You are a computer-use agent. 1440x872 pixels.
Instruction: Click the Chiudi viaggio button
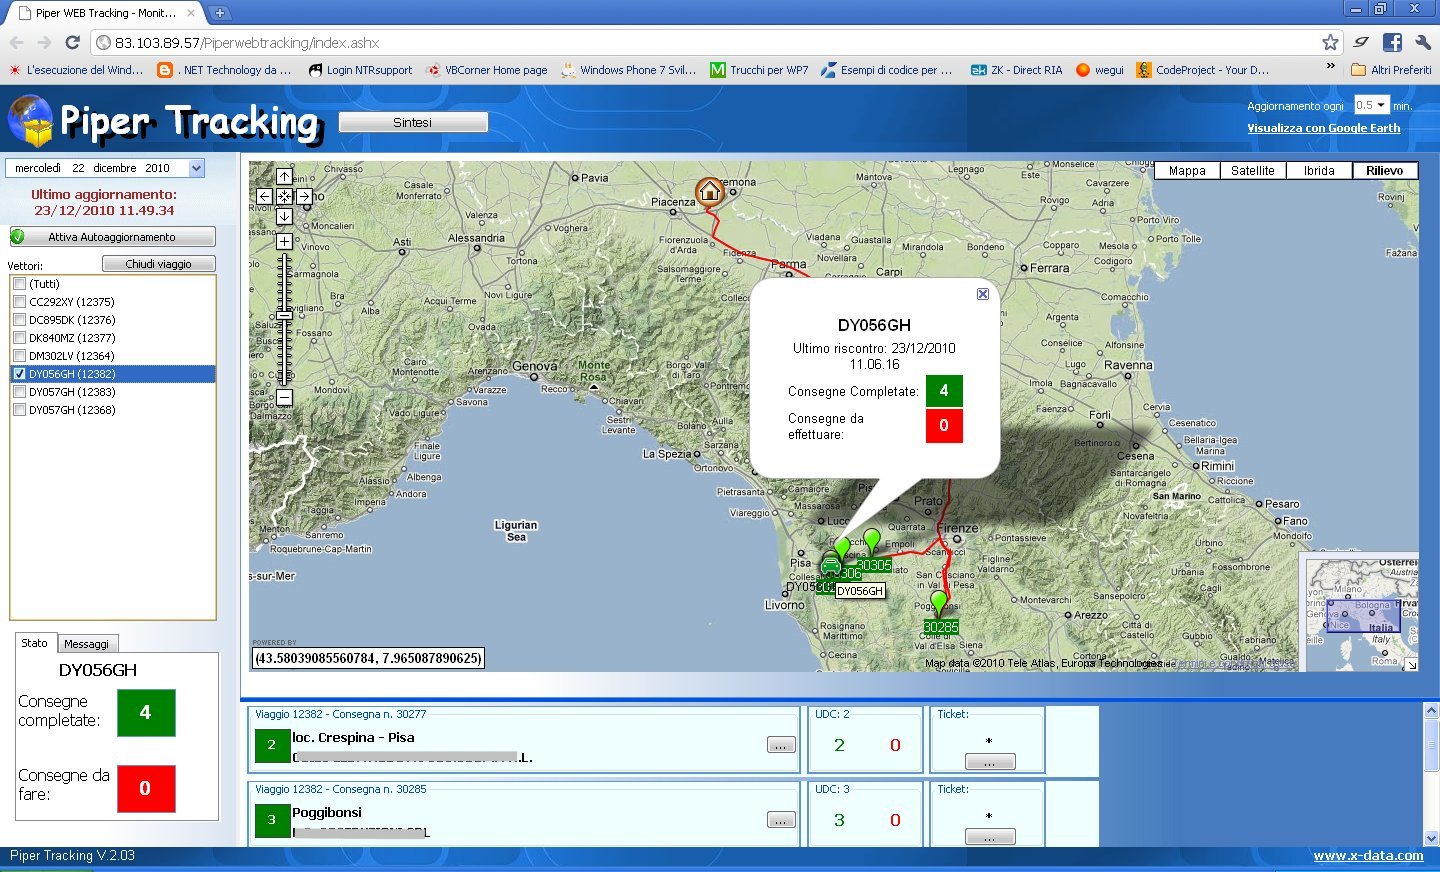click(159, 264)
